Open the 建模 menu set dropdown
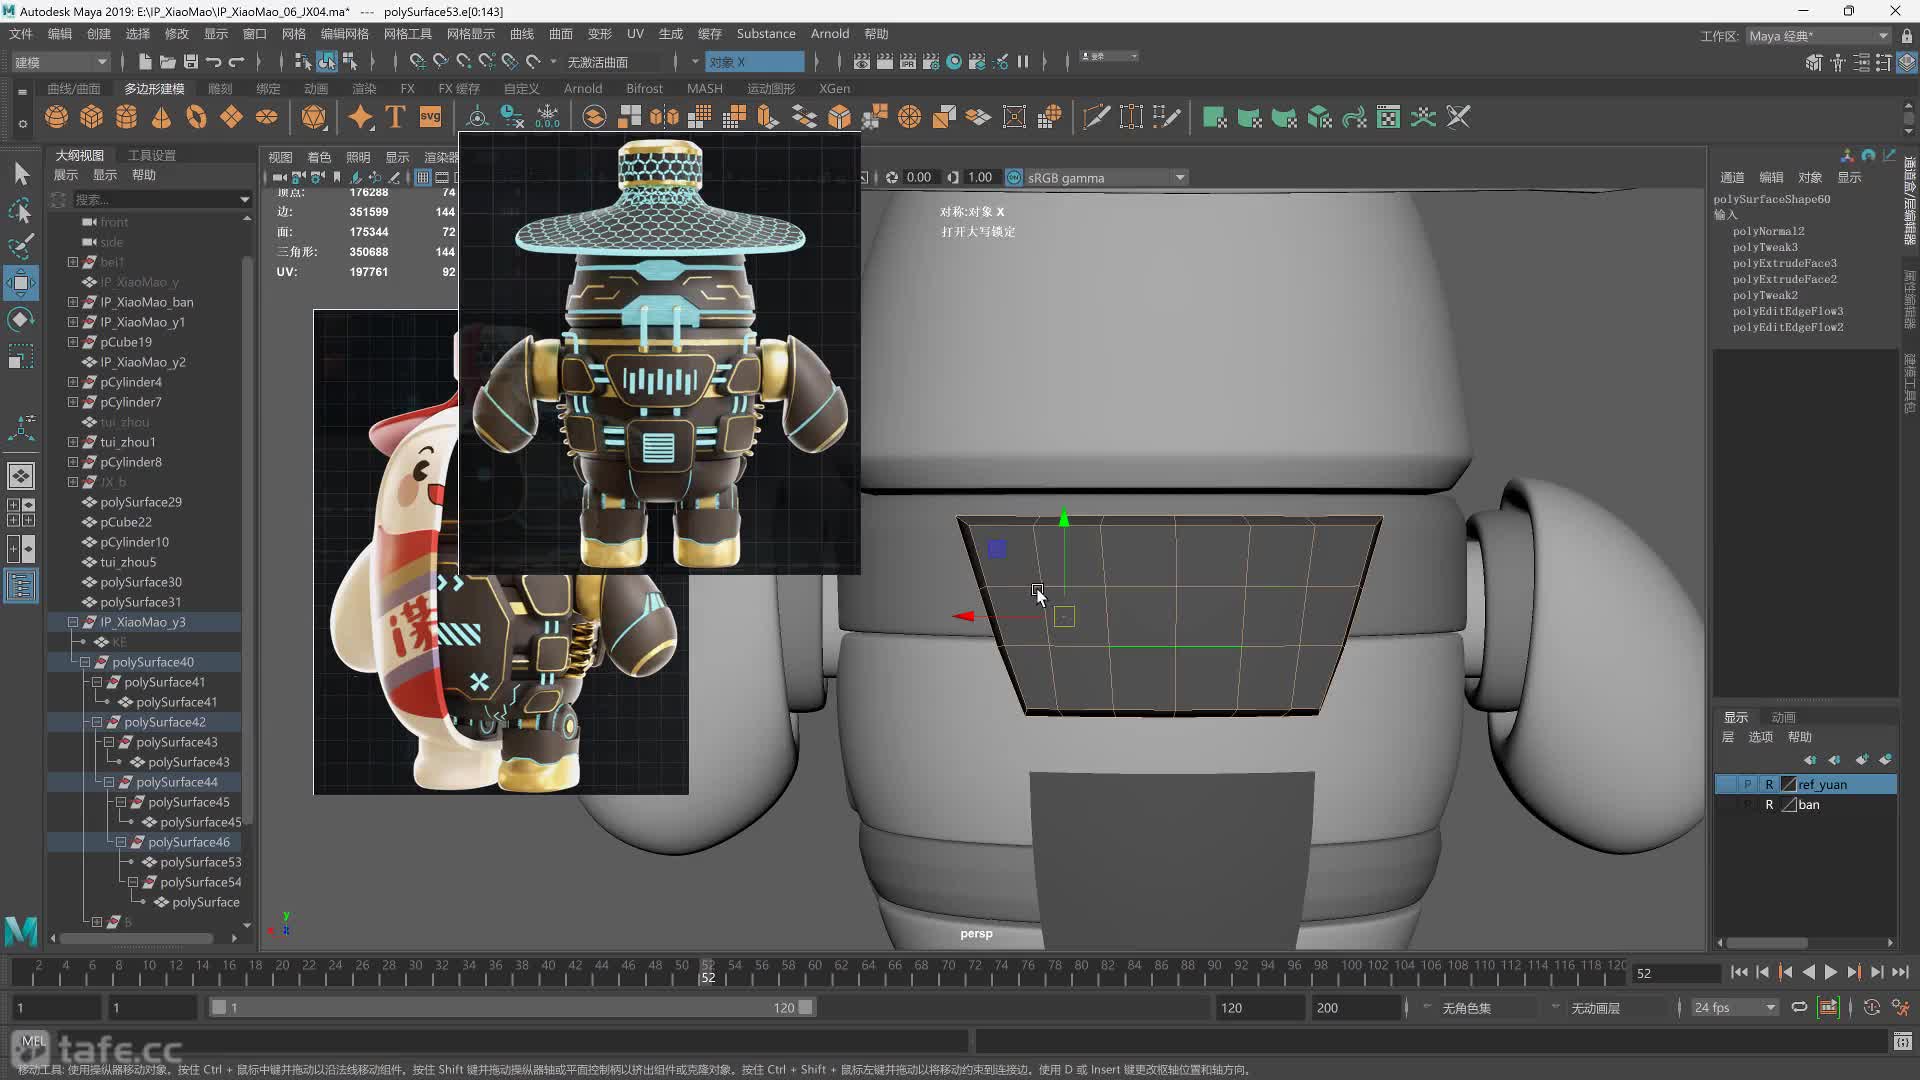 pos(59,62)
